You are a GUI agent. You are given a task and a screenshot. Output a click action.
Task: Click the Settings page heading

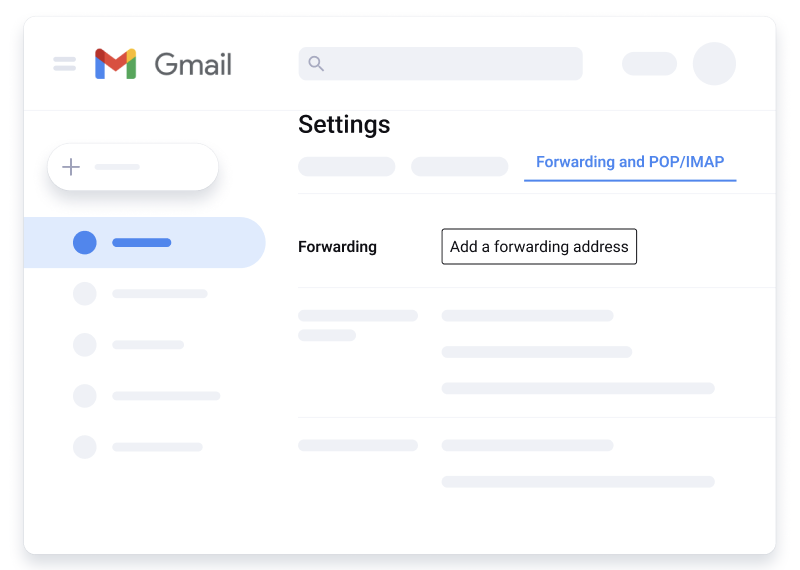344,125
